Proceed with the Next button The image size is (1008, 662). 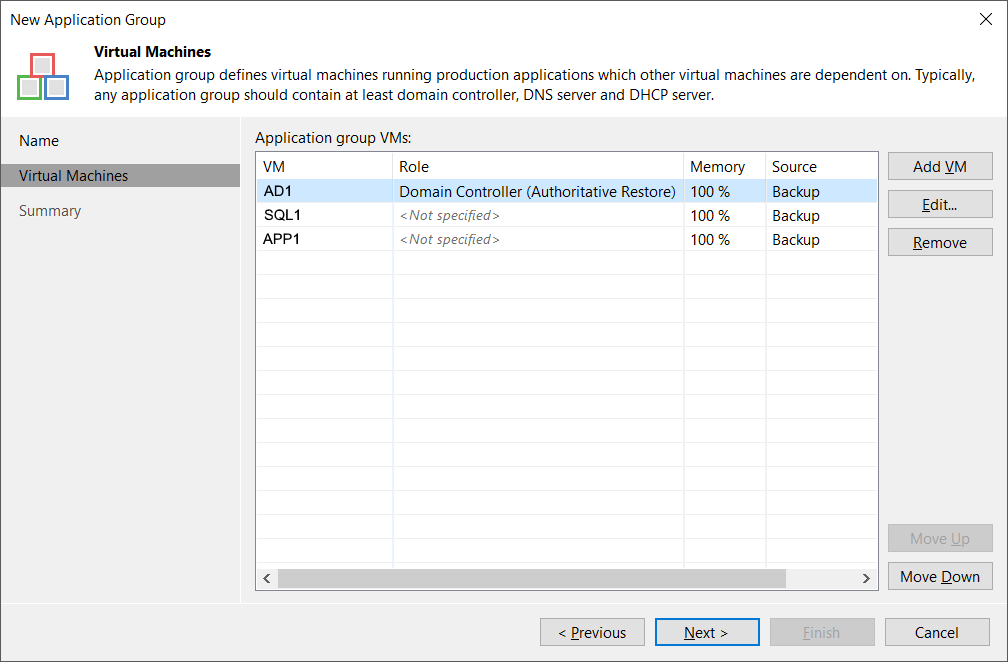[x=706, y=632]
